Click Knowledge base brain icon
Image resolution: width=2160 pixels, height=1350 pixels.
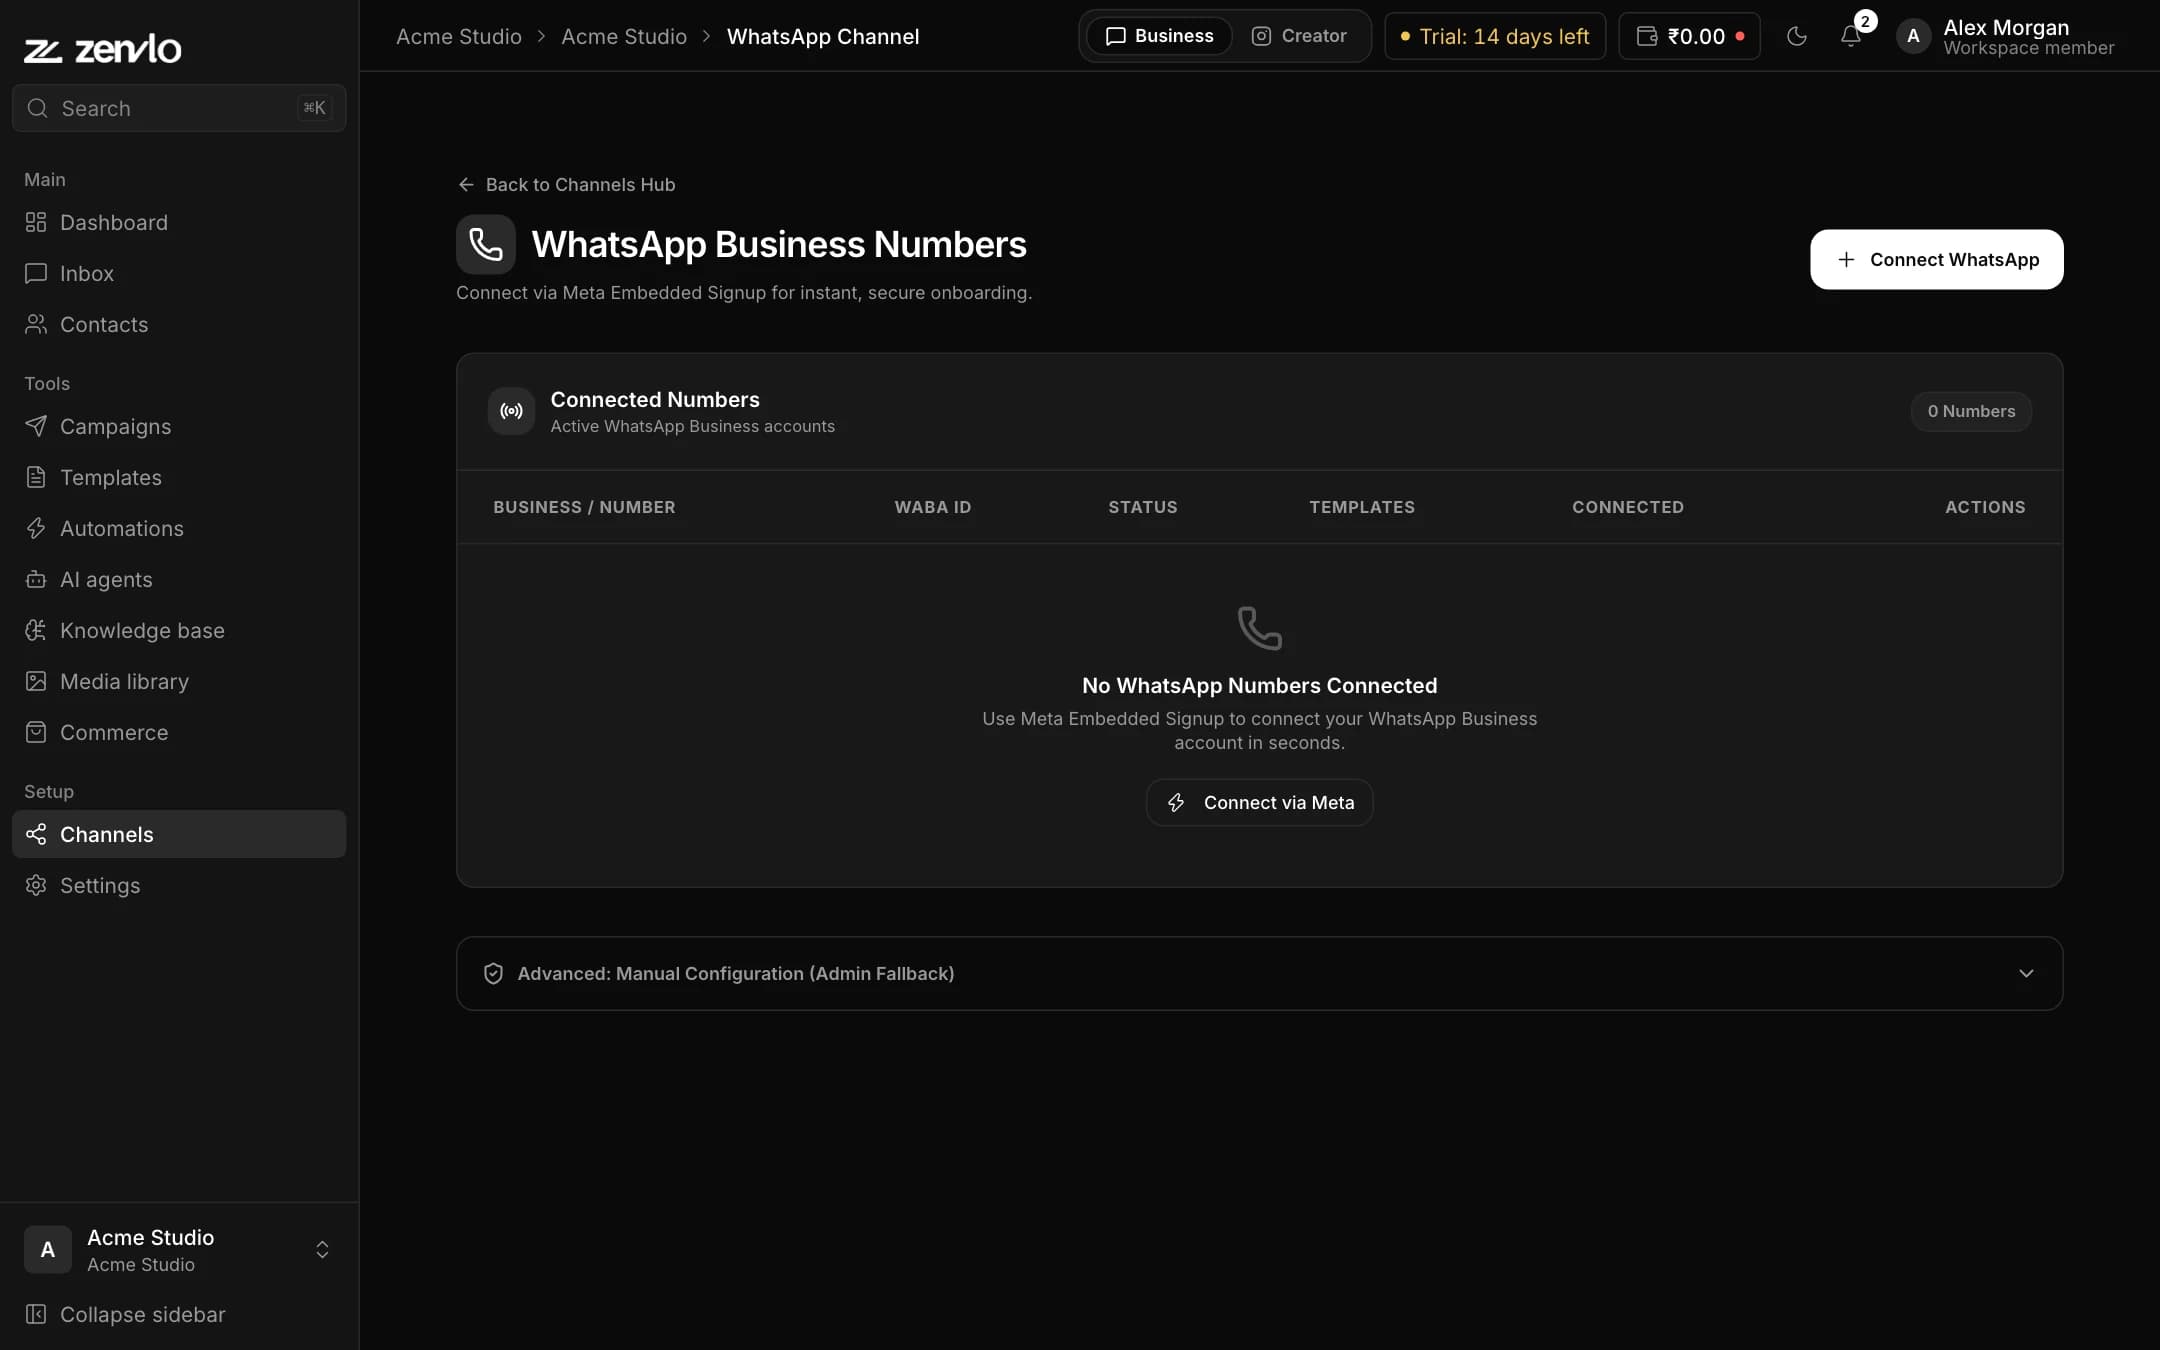pos(36,630)
